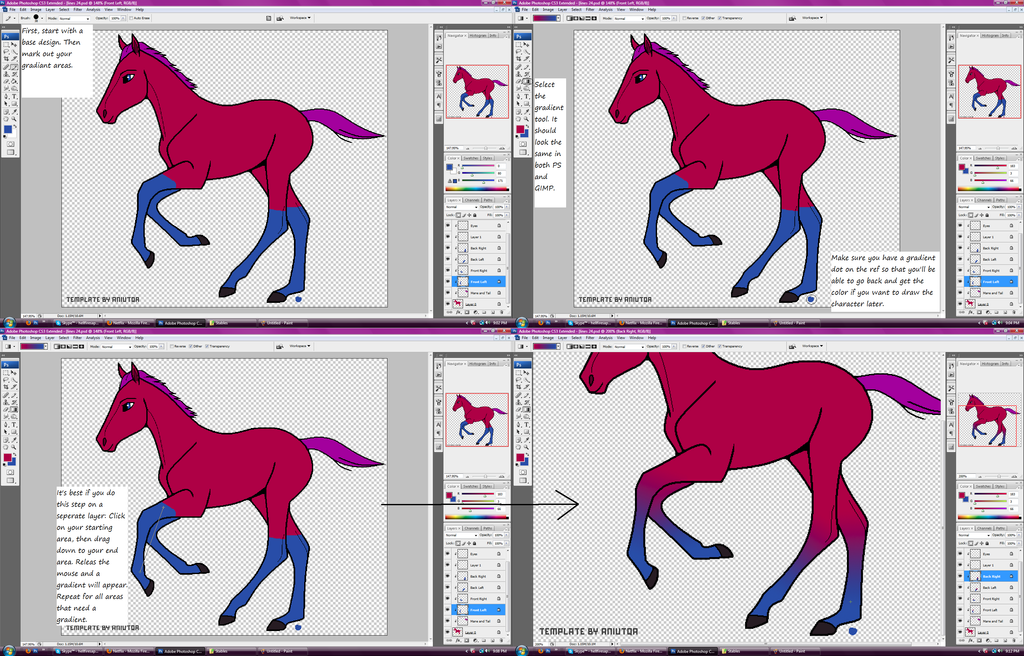The width and height of the screenshot is (1024, 656).
Task: Click the Radial Gradient button in the bottom-left window
Action: (x=63, y=346)
